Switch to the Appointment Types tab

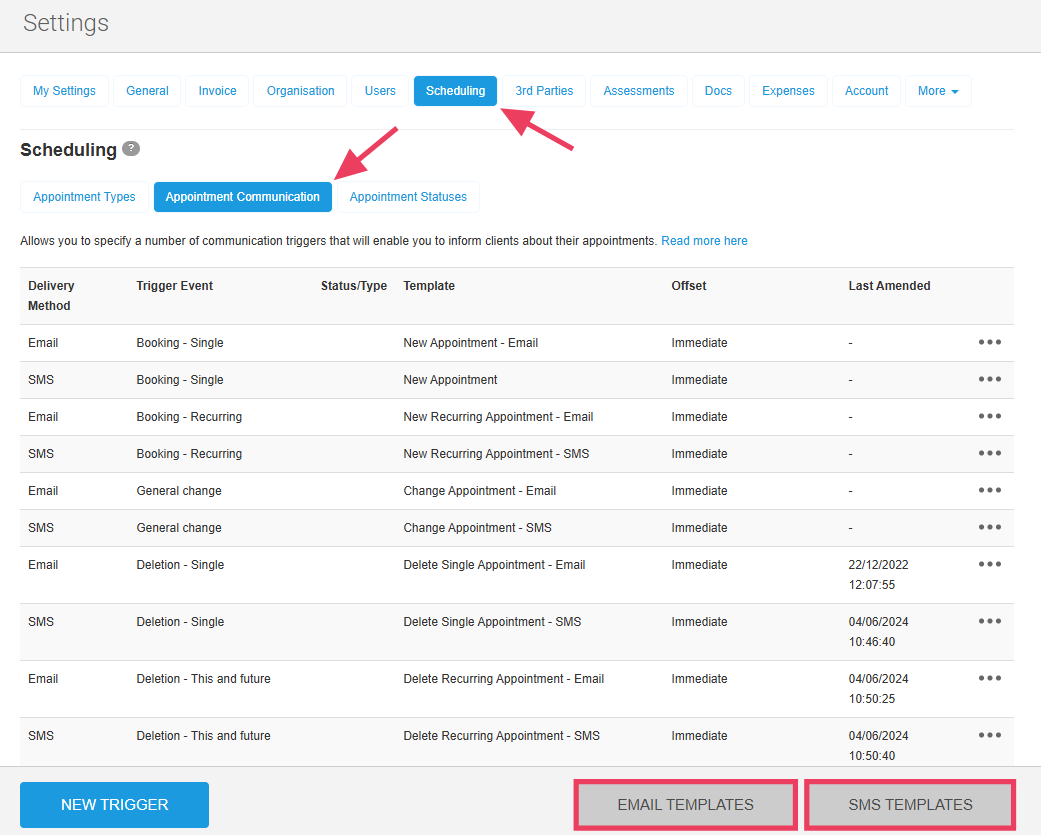[84, 197]
